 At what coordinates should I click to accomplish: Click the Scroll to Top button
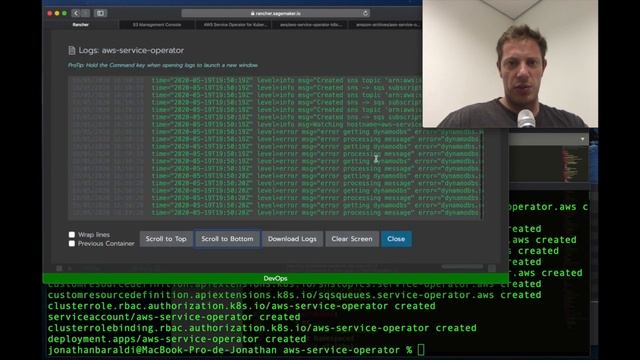click(166, 239)
